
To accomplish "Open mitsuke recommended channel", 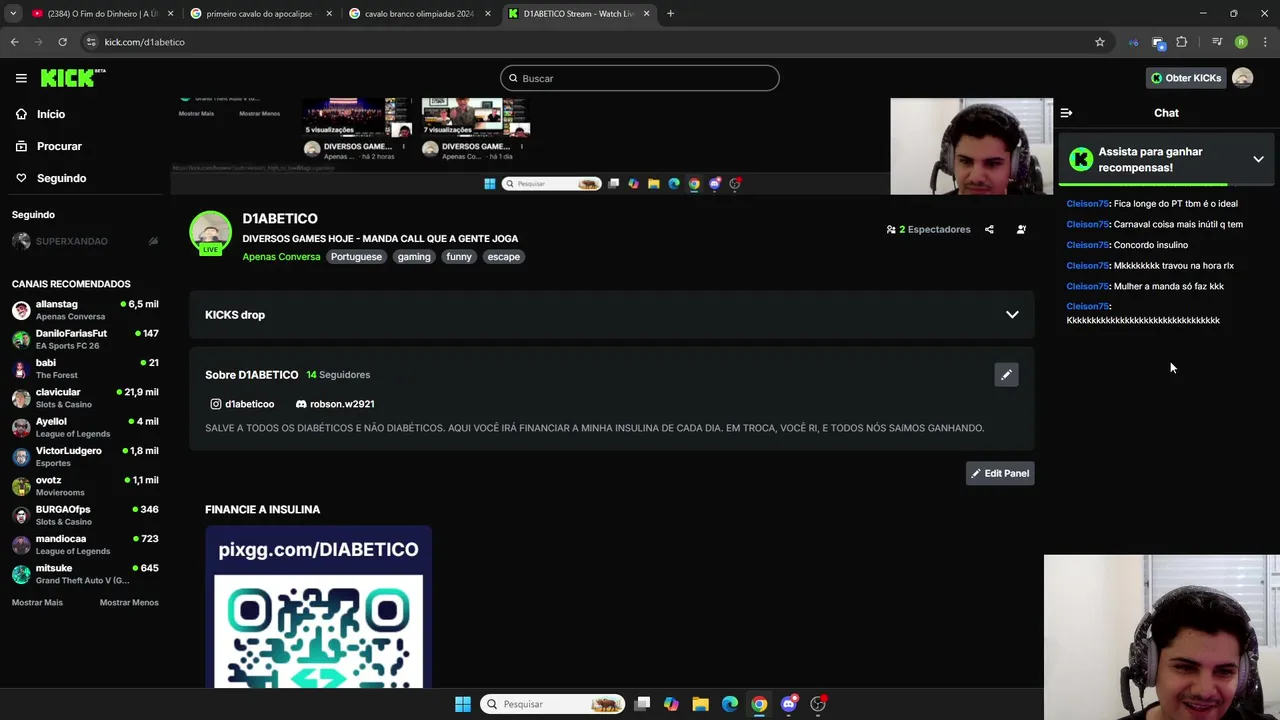I will click(85, 574).
